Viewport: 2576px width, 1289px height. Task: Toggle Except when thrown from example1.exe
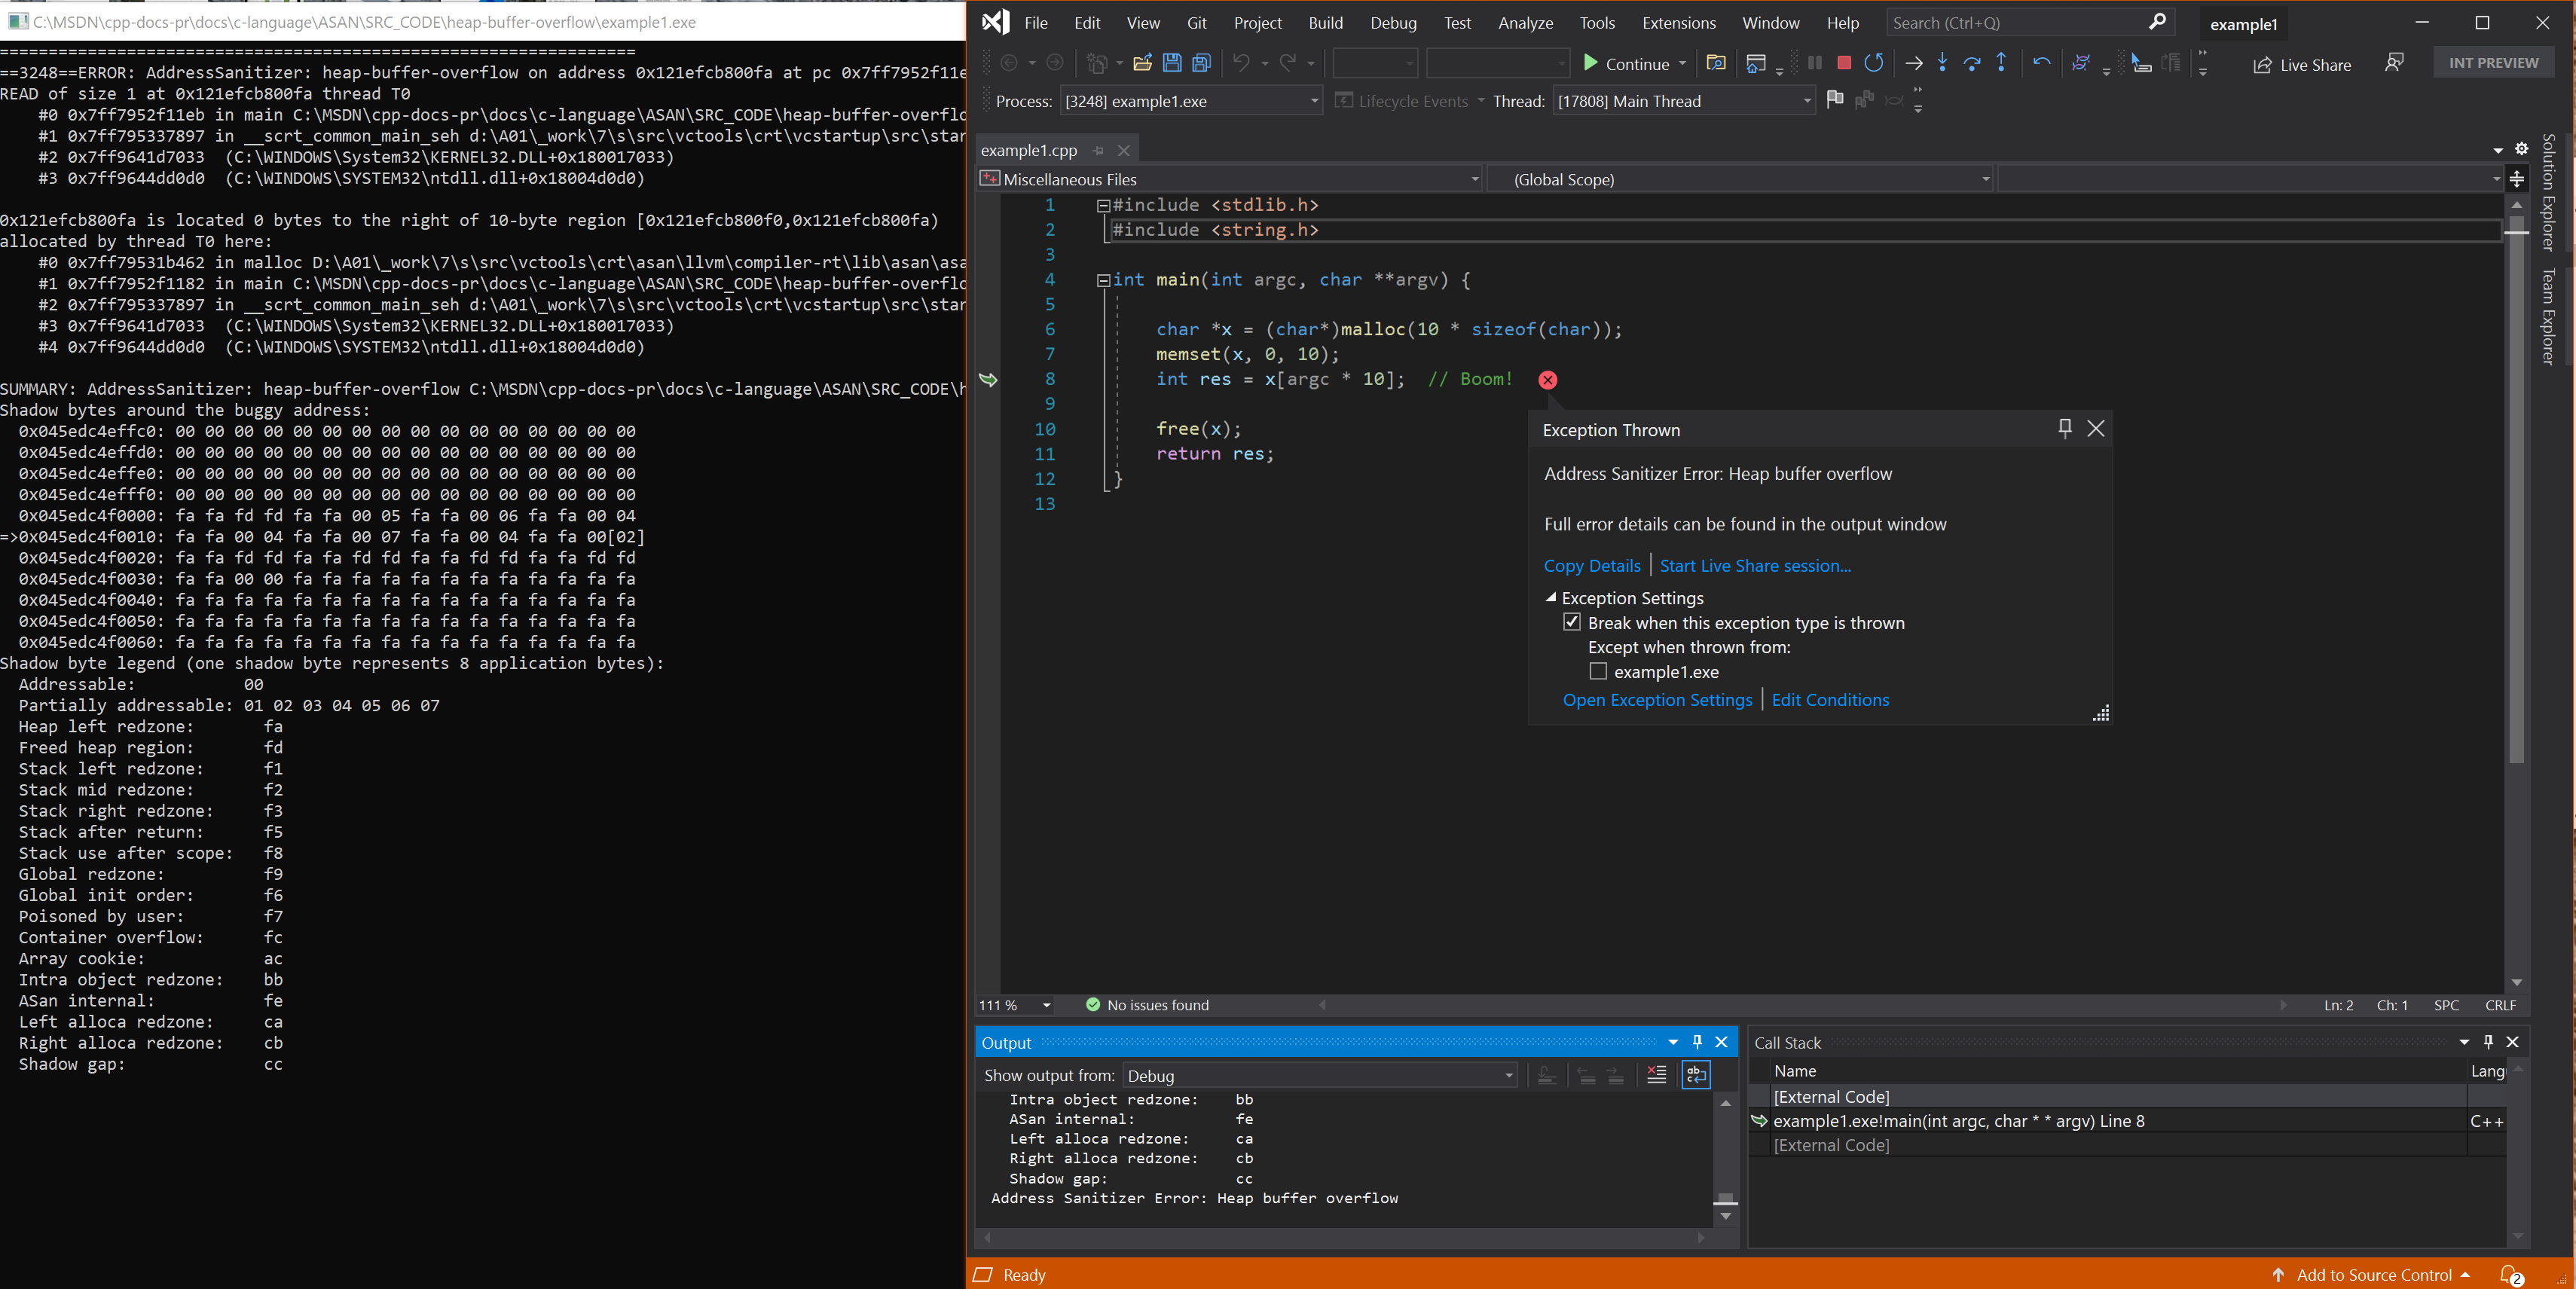(x=1598, y=670)
